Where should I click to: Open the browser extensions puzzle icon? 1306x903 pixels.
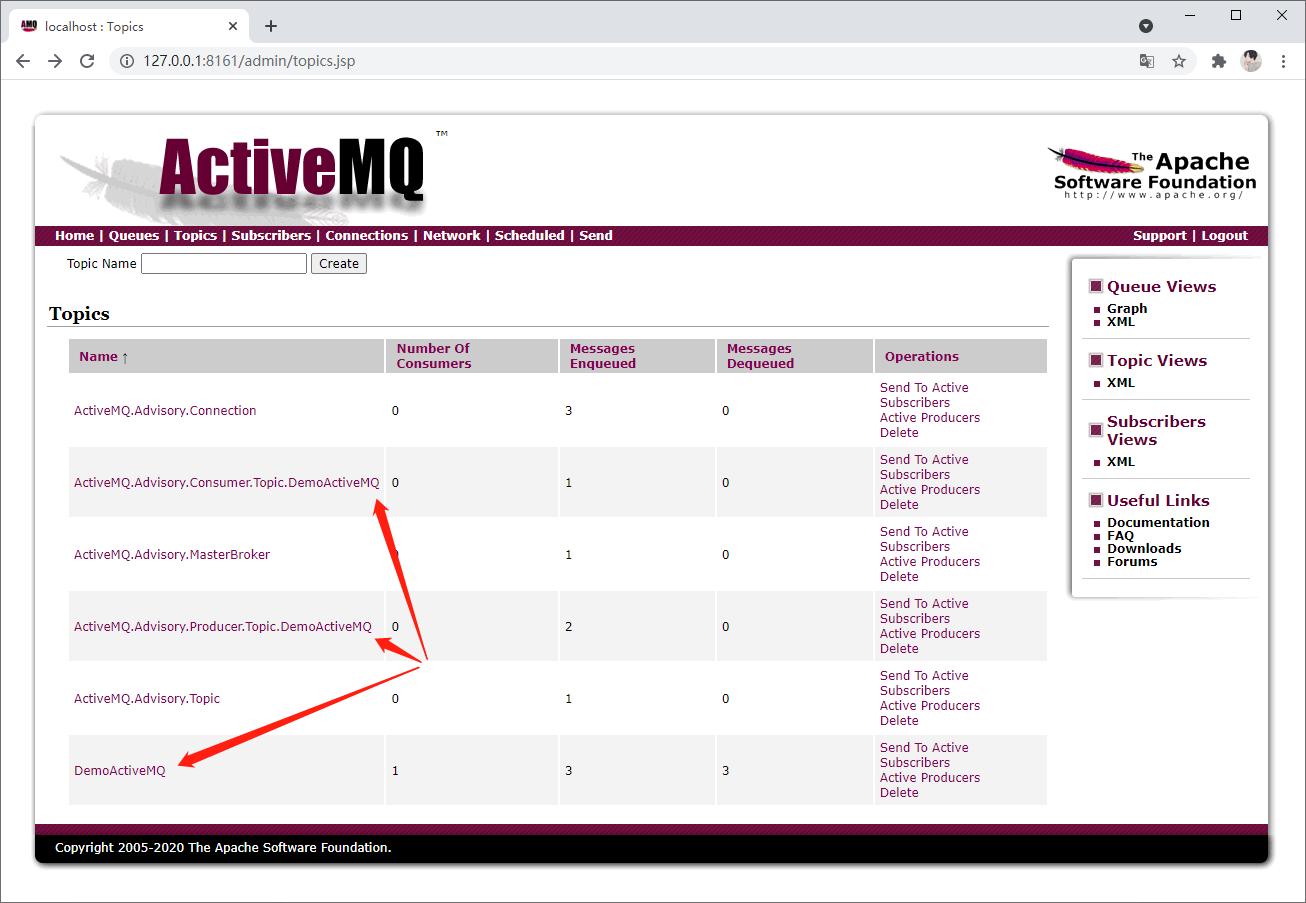pos(1218,61)
